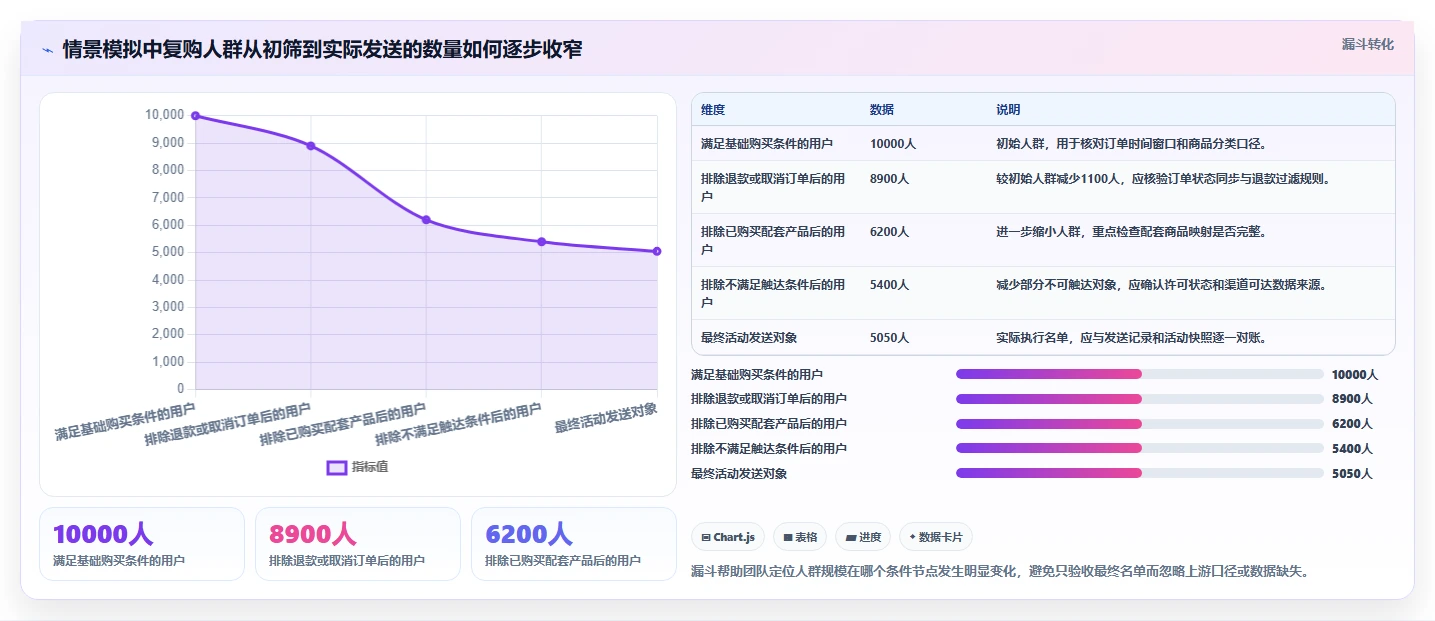Click progress bar for 最终活动发送对象
The width and height of the screenshot is (1435, 621).
(x=1140, y=473)
